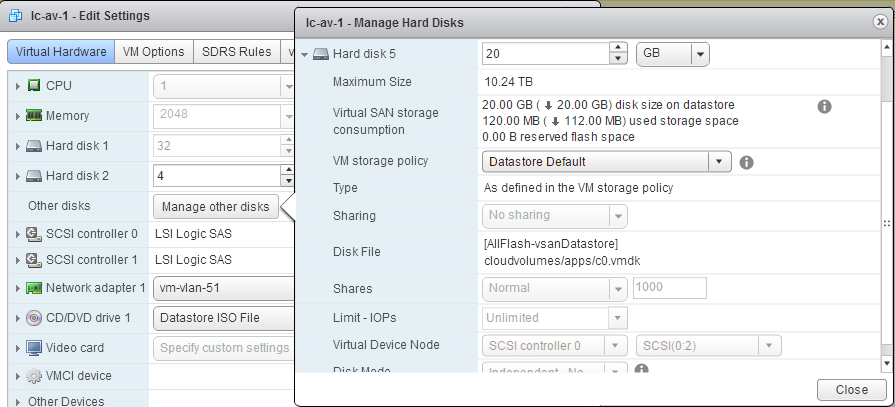Click the info icon beside Disk Mode
This screenshot has height=407, width=895.
pyautogui.click(x=639, y=370)
